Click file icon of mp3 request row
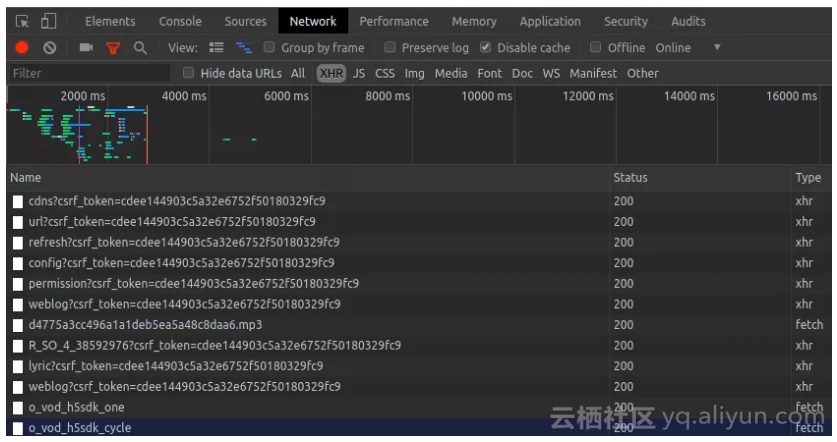This screenshot has height=442, width=837. pos(18,325)
